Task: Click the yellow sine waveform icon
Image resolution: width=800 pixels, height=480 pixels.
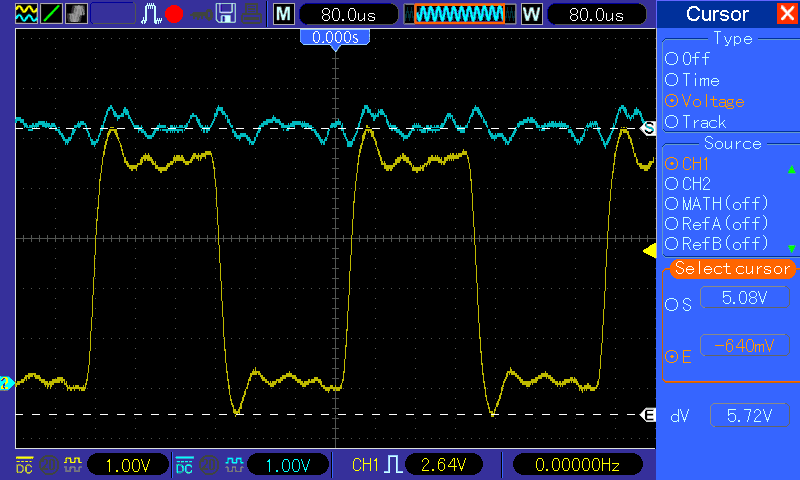Action: tap(26, 14)
